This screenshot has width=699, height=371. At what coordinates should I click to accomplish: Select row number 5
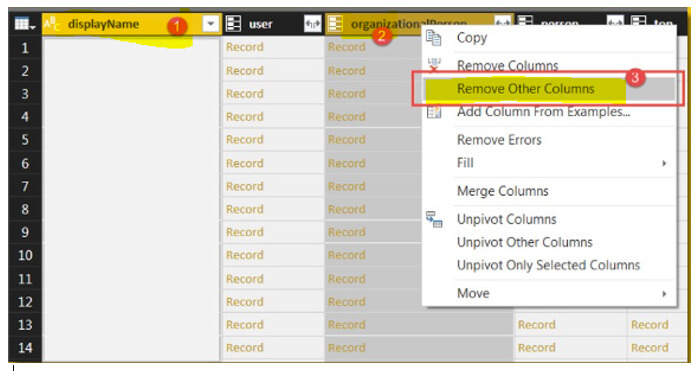pyautogui.click(x=25, y=140)
